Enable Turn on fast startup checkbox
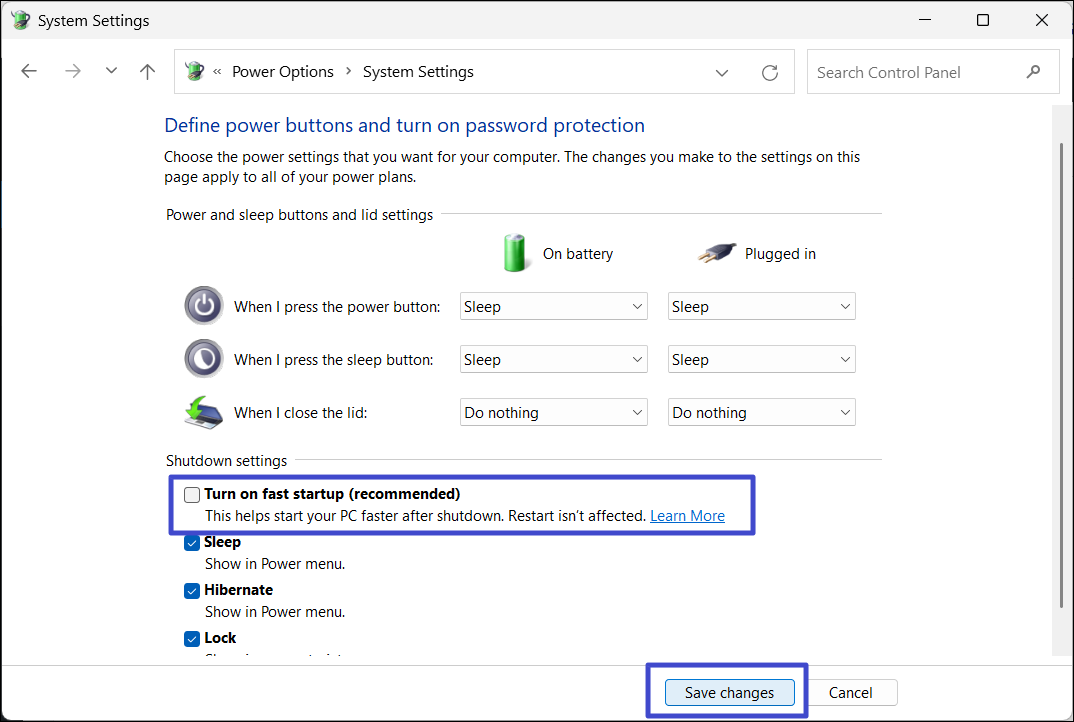This screenshot has height=722, width=1074. coord(193,494)
